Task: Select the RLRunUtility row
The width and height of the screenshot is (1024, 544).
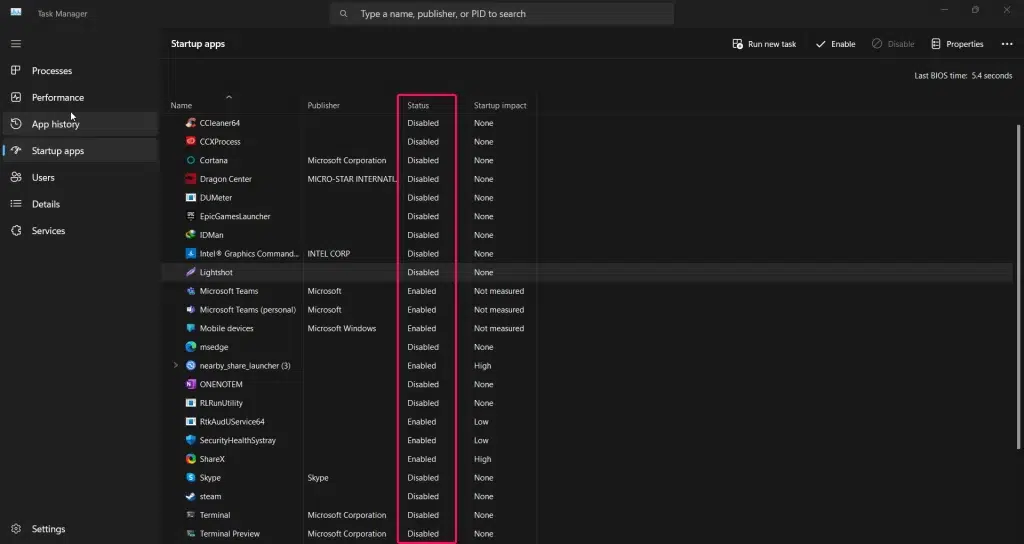Action: (x=587, y=403)
